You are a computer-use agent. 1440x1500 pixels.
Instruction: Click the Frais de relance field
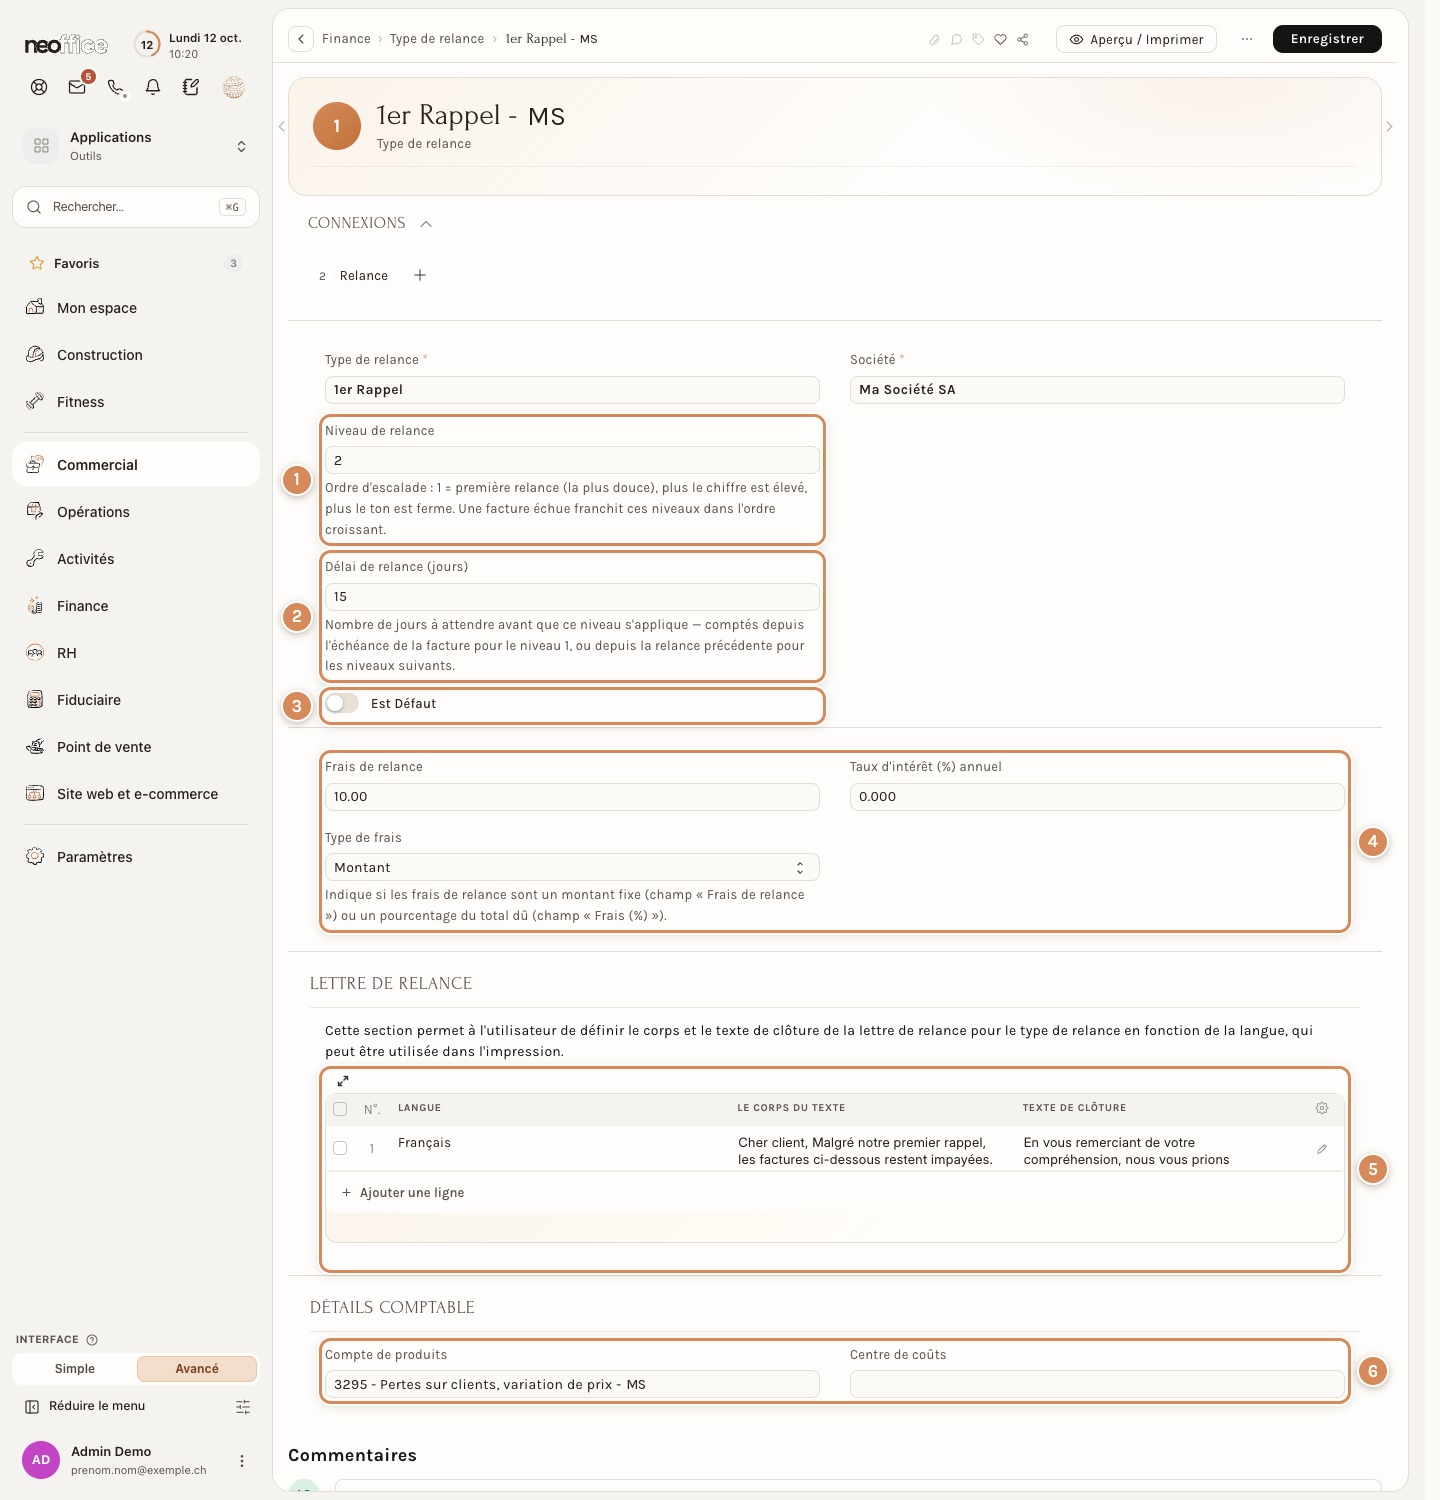[572, 797]
